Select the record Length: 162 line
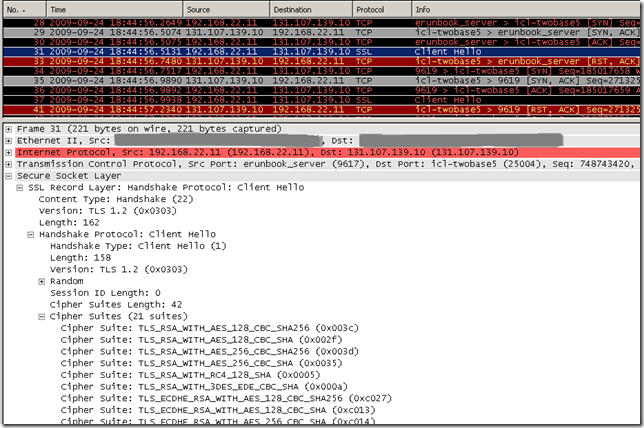 (x=69, y=223)
